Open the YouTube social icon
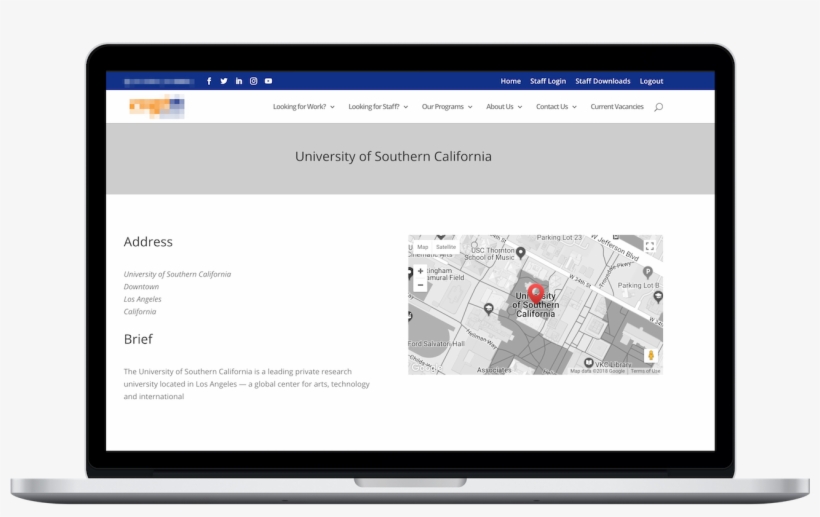 pyautogui.click(x=268, y=81)
